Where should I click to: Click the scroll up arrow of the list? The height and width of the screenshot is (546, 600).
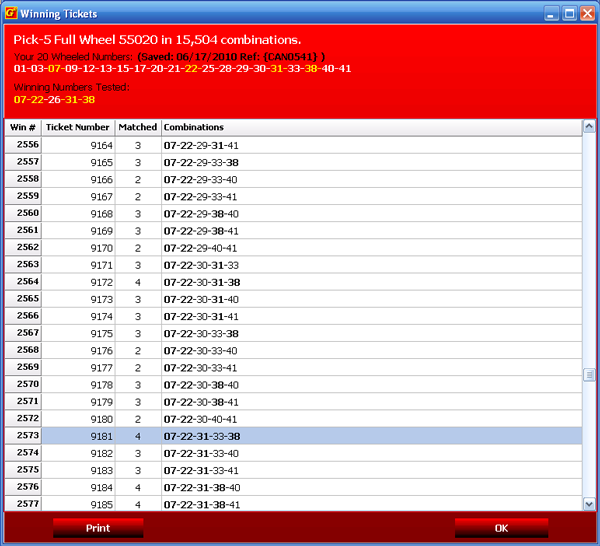[589, 126]
